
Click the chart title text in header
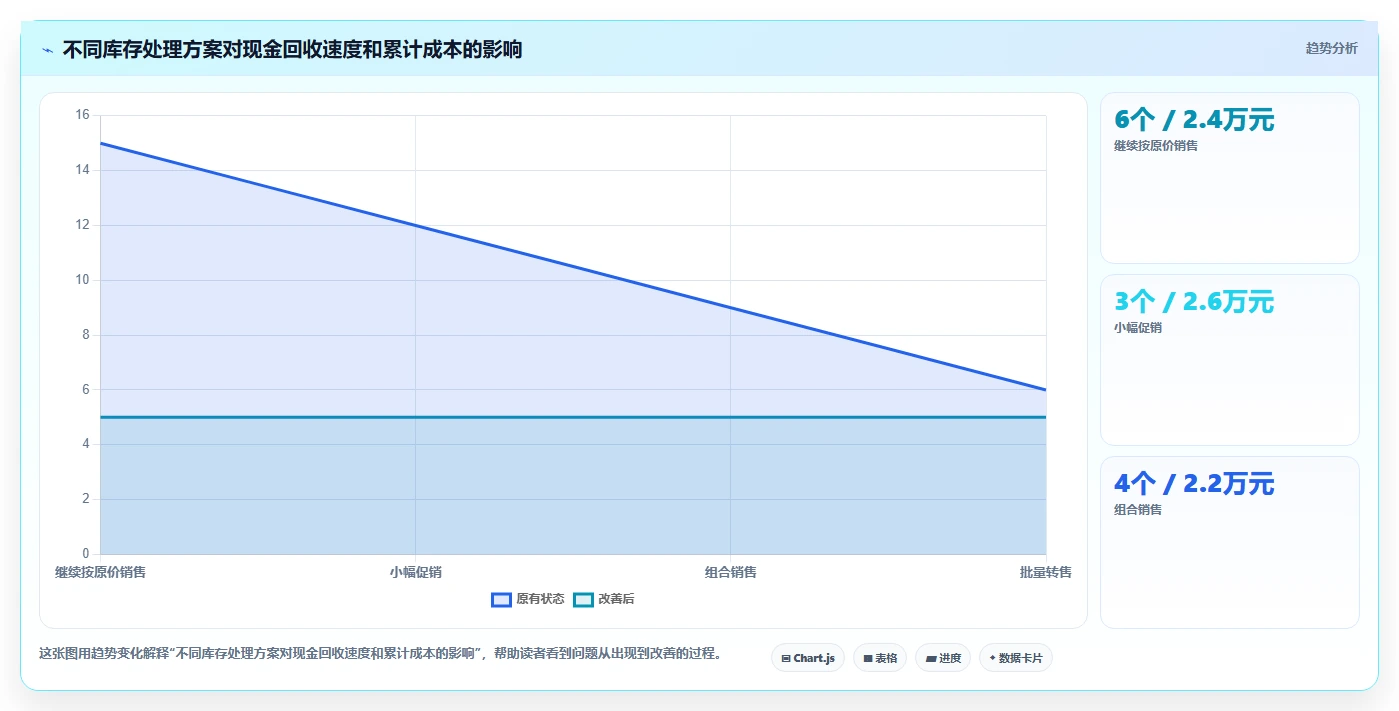pos(292,50)
